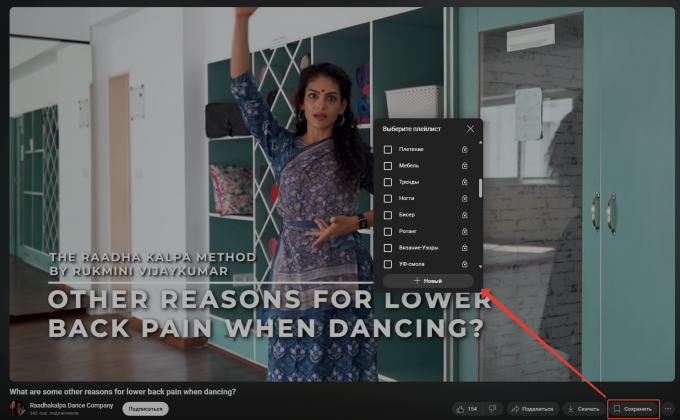The height and width of the screenshot is (420, 680).
Task: Click lock icon next to Мебель playlist
Action: pos(465,166)
